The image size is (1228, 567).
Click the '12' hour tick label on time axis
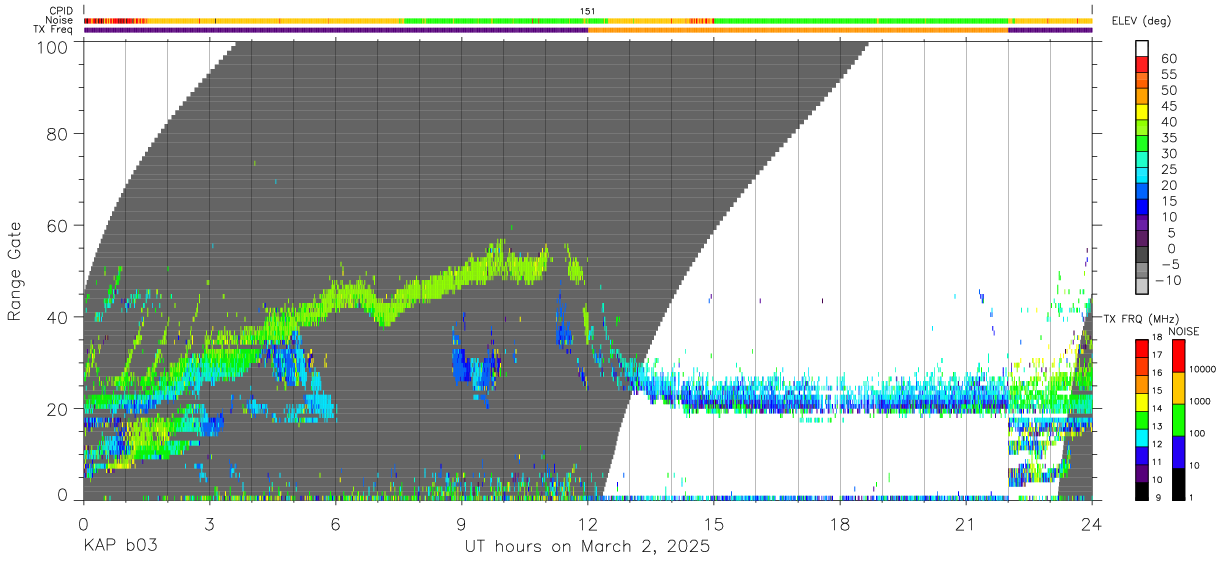point(587,524)
